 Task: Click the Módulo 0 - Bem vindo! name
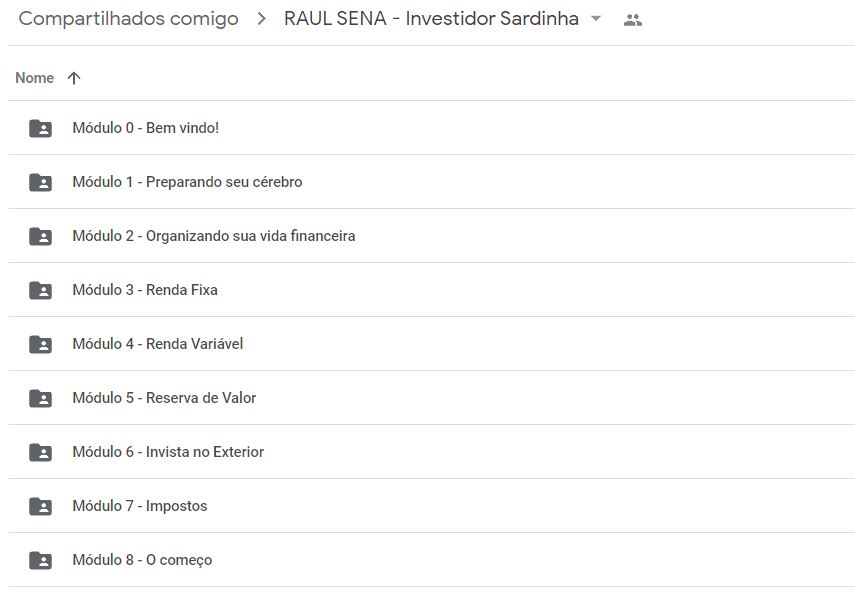pyautogui.click(x=146, y=128)
